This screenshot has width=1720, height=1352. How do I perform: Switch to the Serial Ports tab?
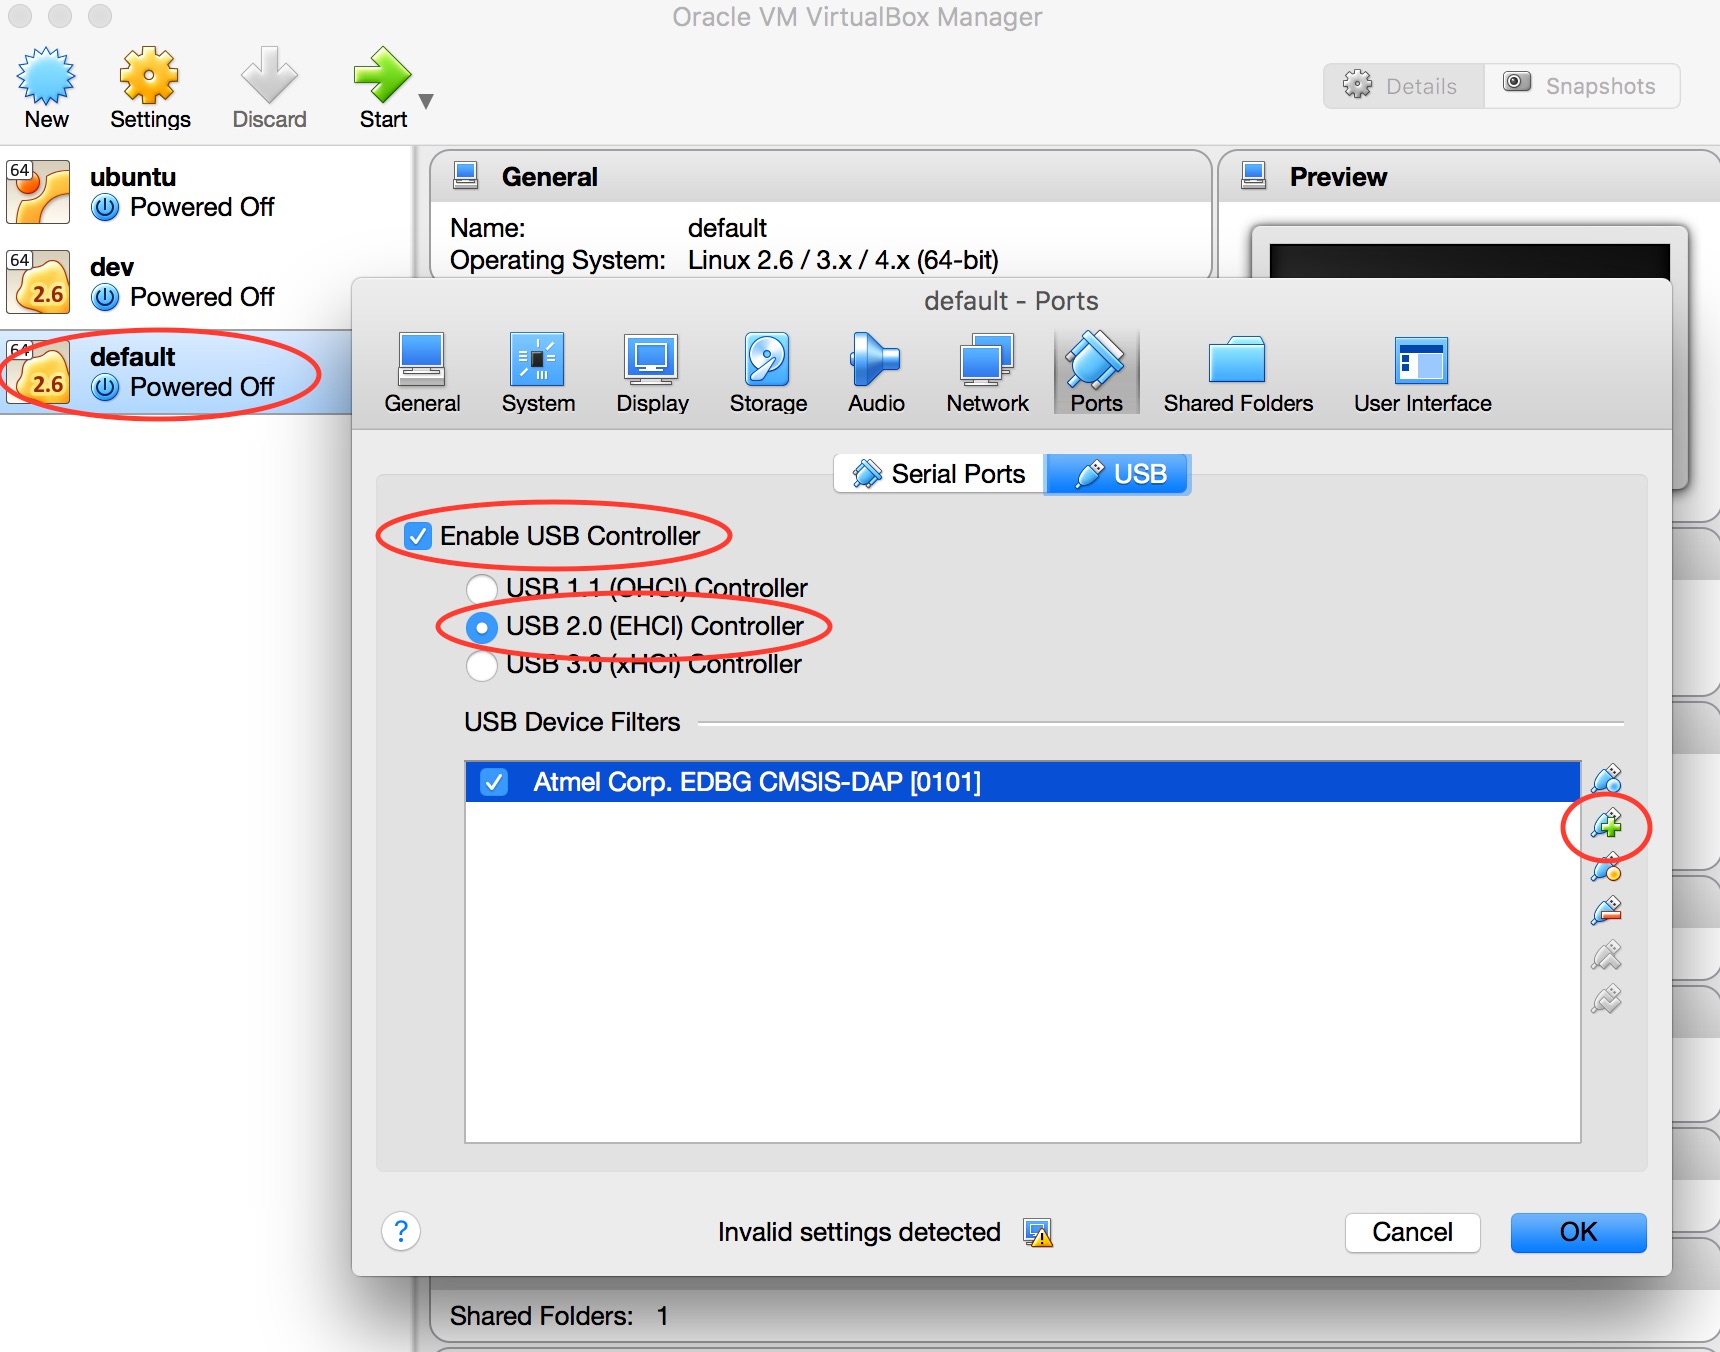pos(937,473)
